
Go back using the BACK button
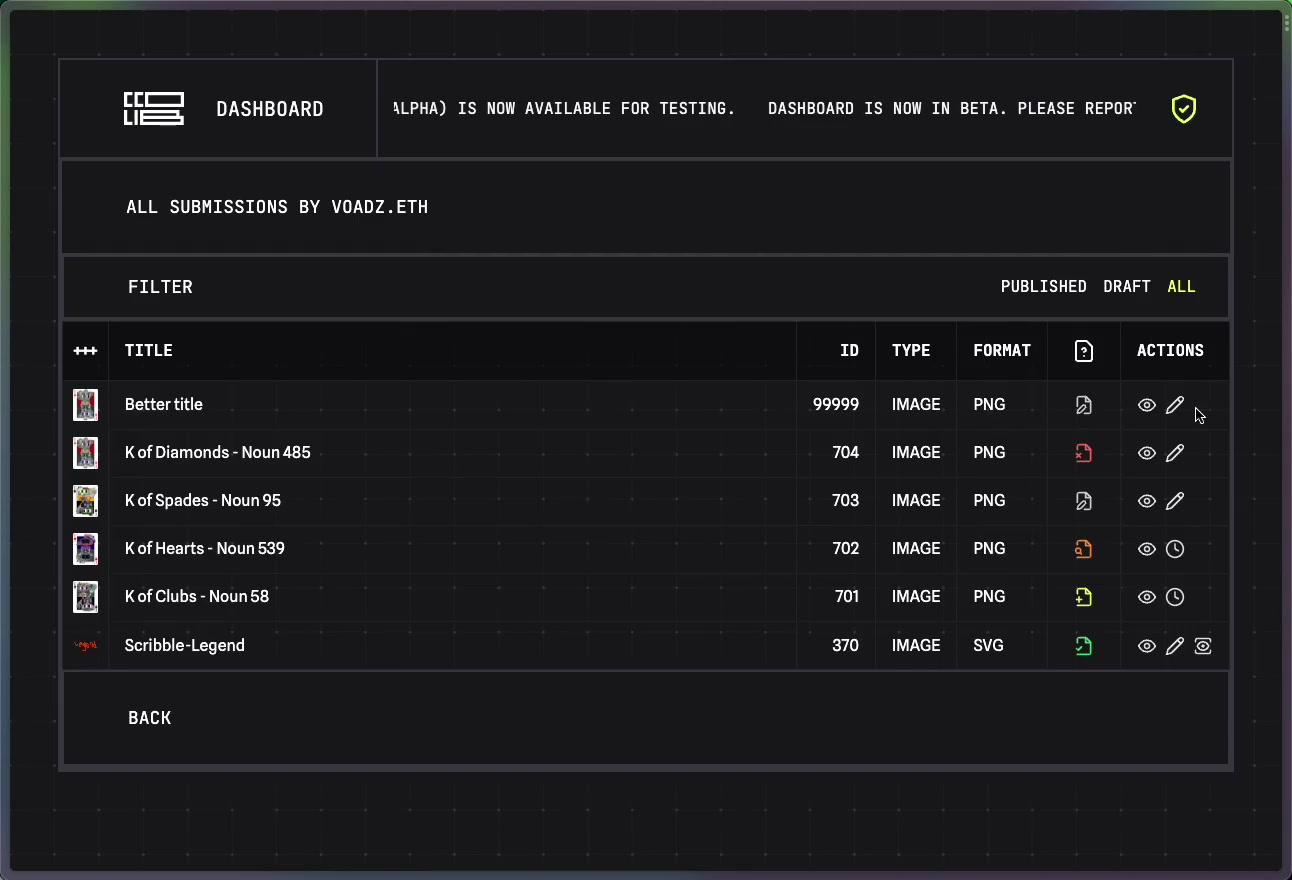(x=150, y=718)
